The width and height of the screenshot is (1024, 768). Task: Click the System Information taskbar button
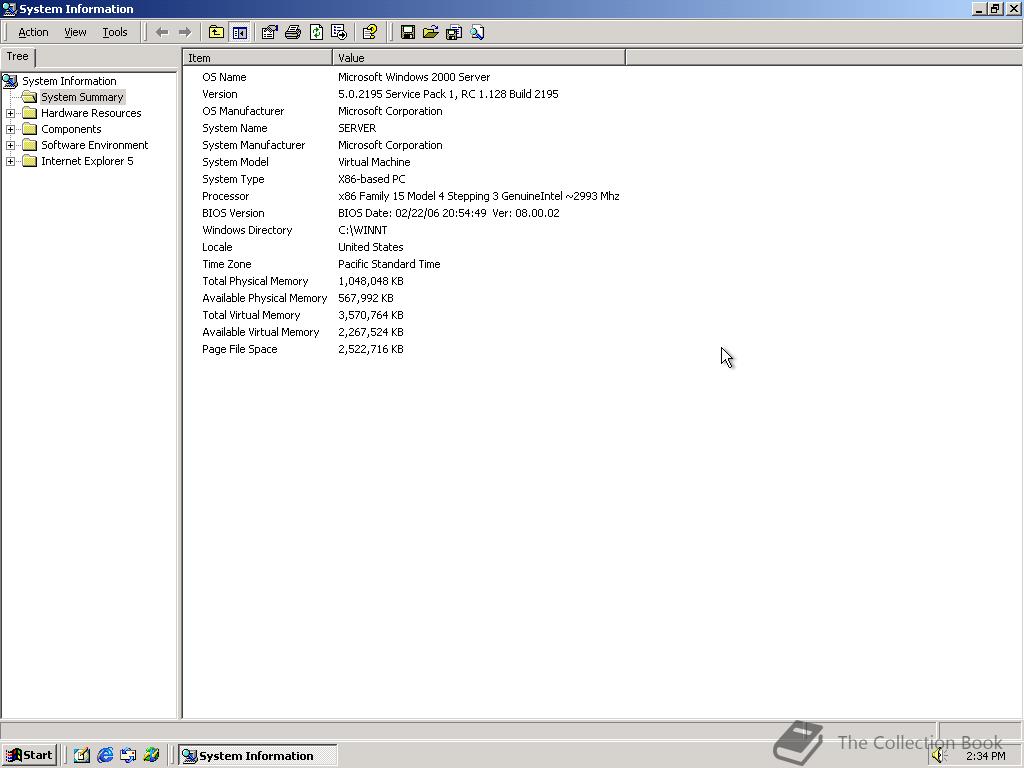[257, 755]
